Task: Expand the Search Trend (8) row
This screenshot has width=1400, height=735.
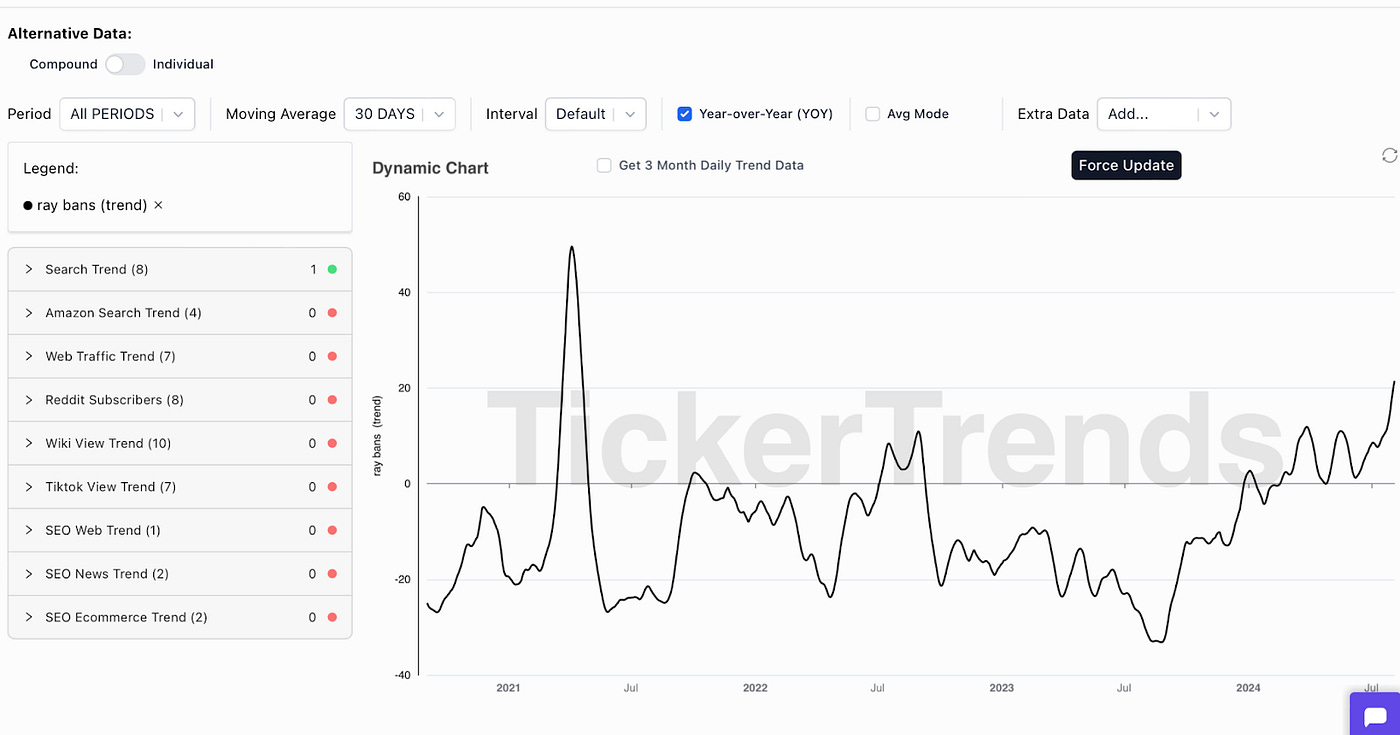Action: [180, 269]
